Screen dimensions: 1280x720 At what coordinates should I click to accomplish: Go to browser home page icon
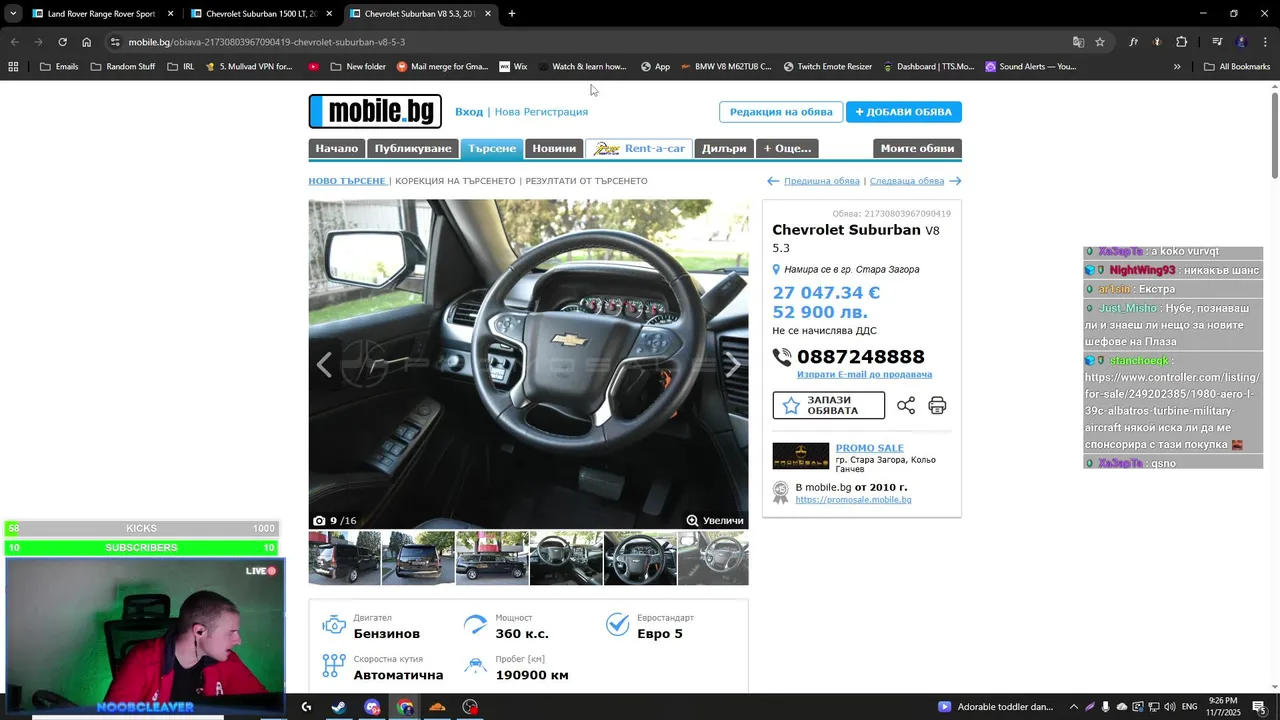pos(86,42)
